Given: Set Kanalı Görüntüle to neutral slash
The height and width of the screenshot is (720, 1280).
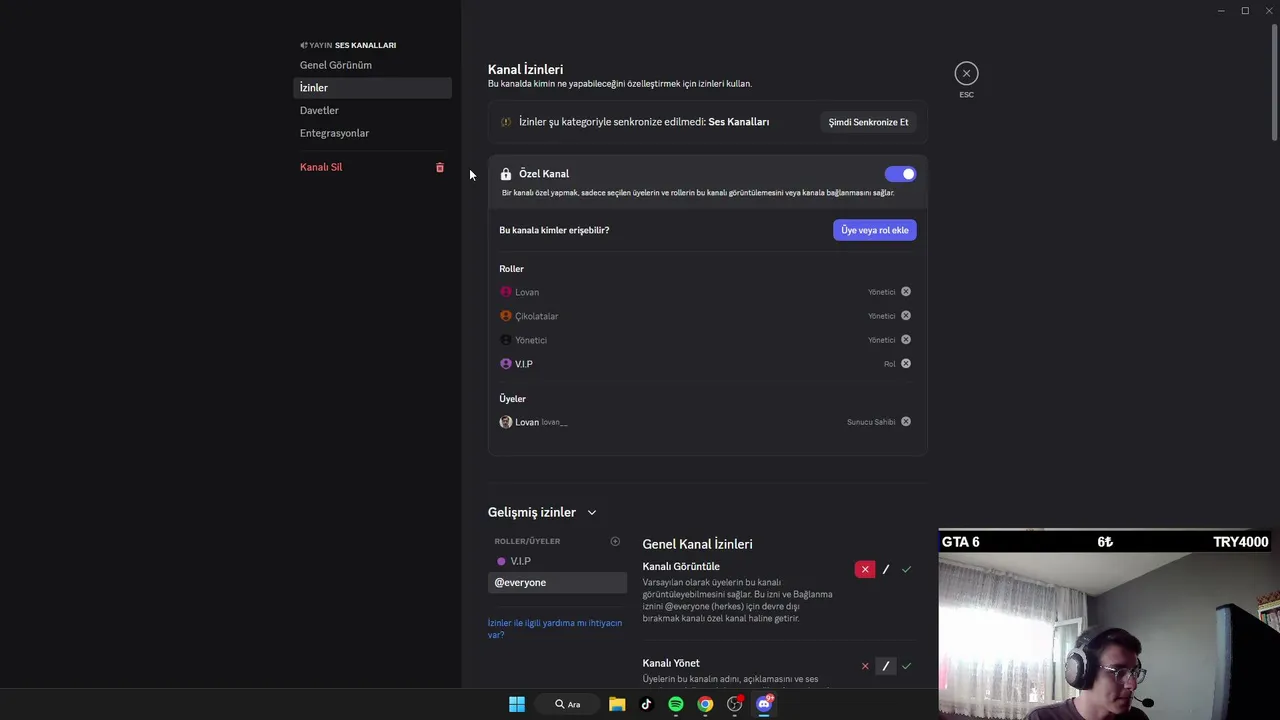Looking at the screenshot, I should click(886, 569).
